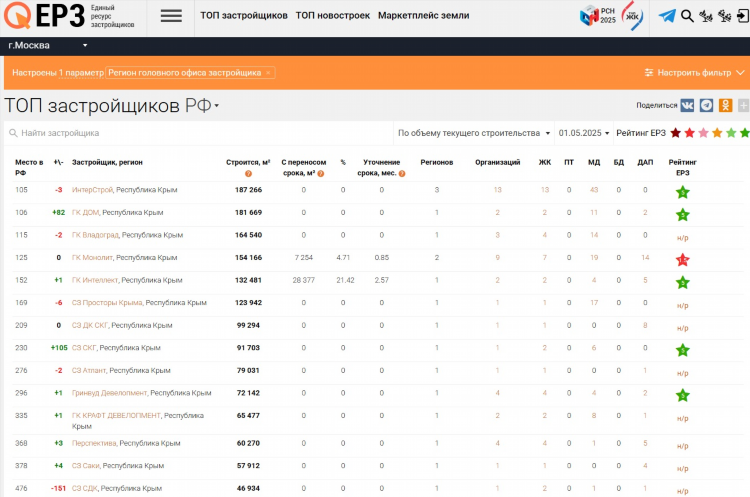Click the -151 change for СЗ СДК
Screen dimensions: 750x497
58,488
